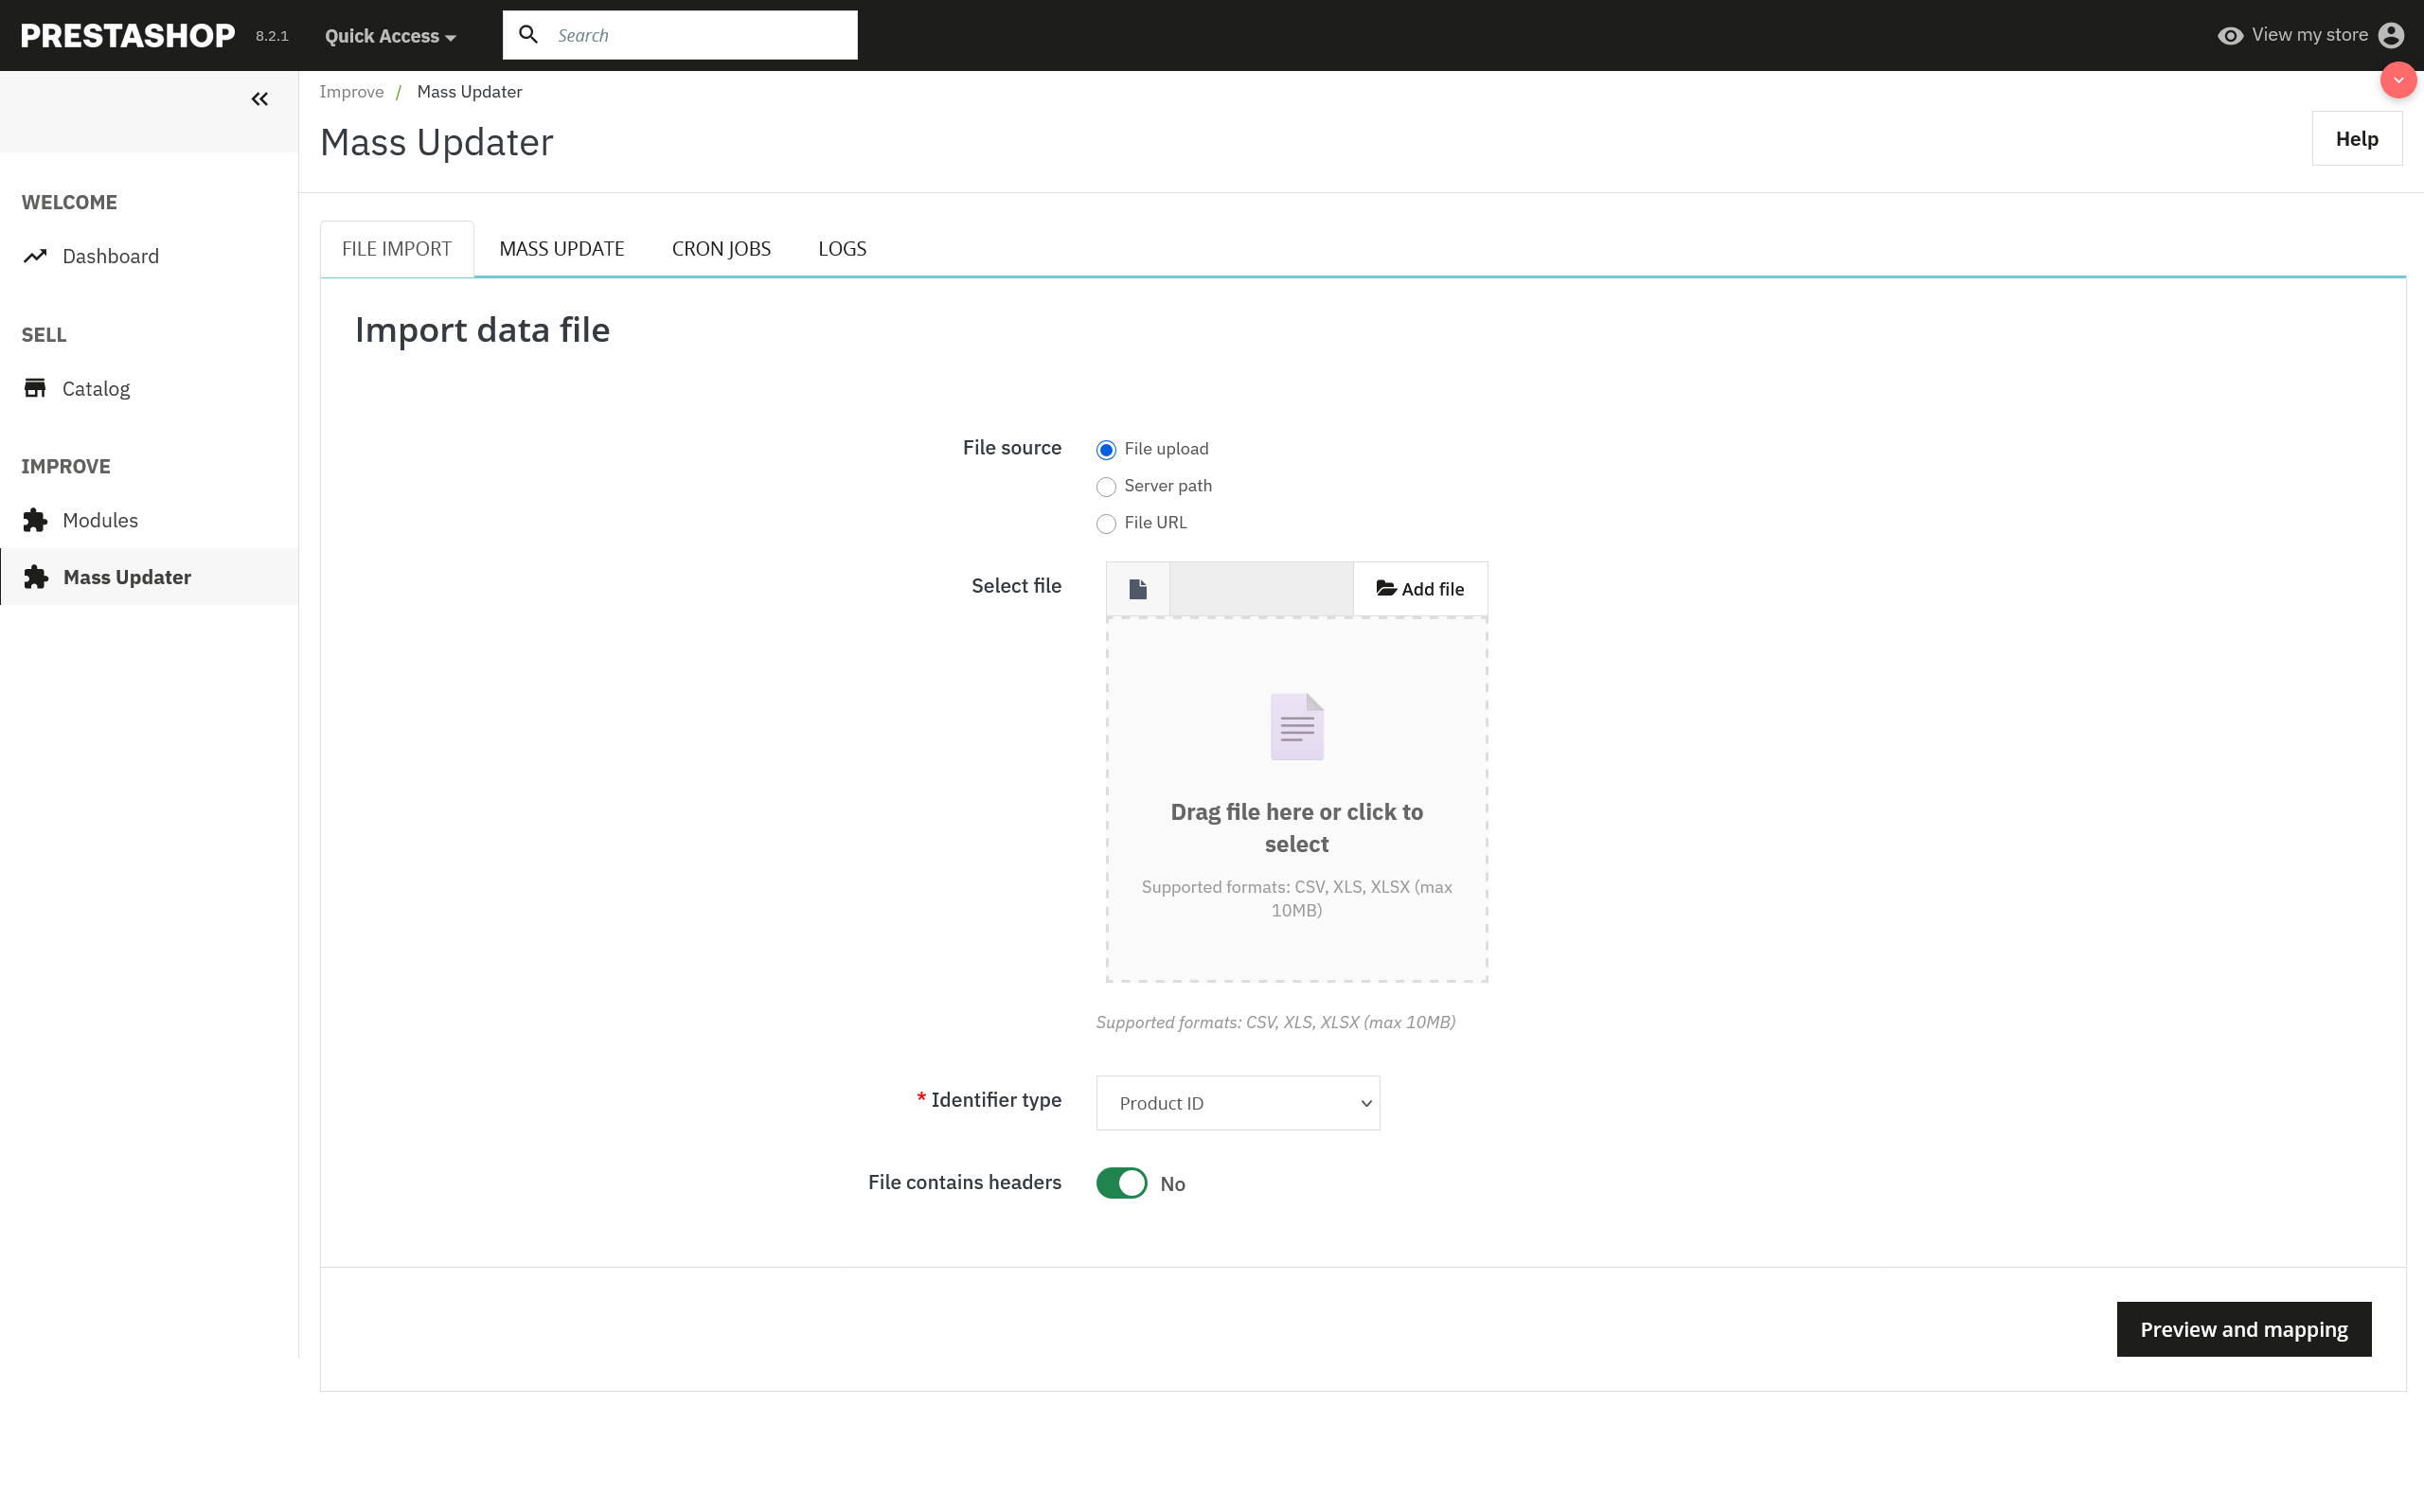Viewport: 2424px width, 1512px height.
Task: Click the Modules puzzle icon
Action: (x=35, y=520)
